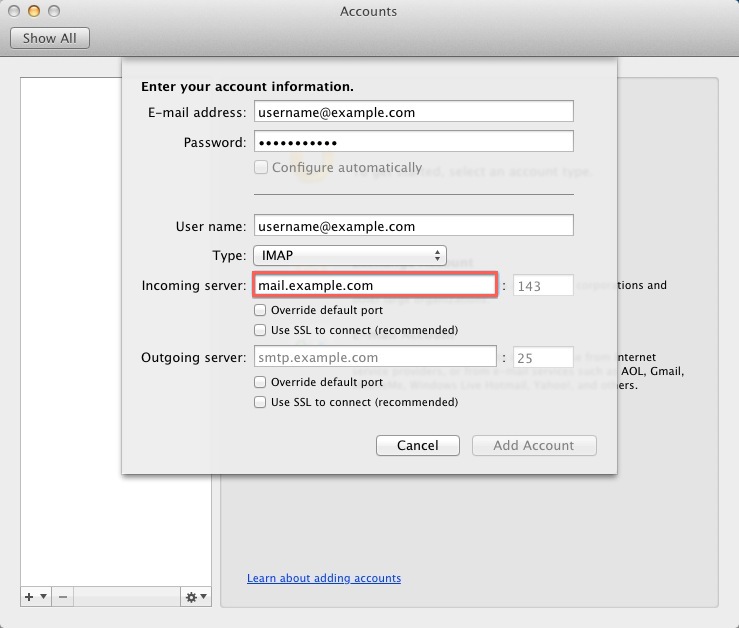Enable Use SSL to connect for outgoing server
This screenshot has width=739, height=628.
[x=260, y=402]
